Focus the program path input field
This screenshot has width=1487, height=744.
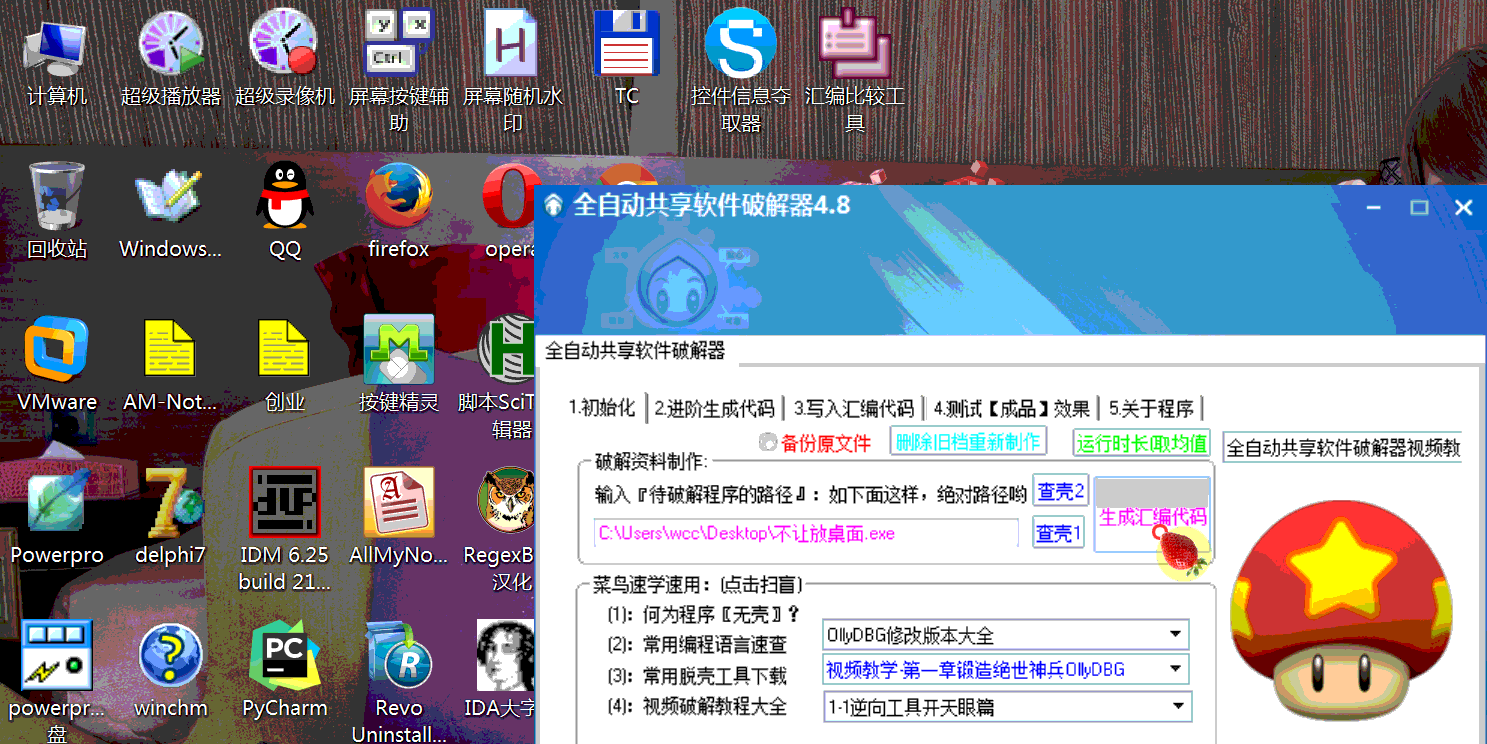pyautogui.click(x=806, y=533)
